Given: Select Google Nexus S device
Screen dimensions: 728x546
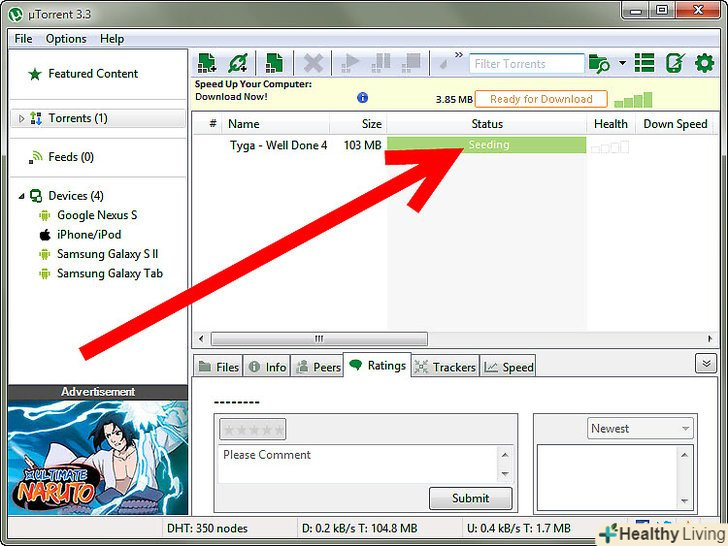Looking at the screenshot, I should pos(97,215).
